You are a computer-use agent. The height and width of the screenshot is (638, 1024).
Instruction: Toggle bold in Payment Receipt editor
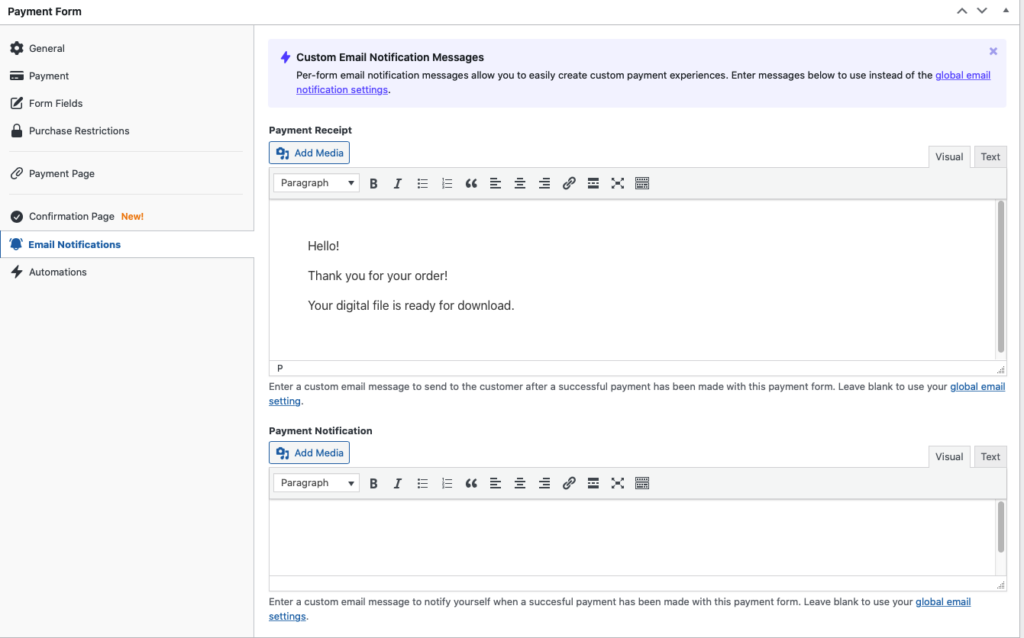(x=373, y=184)
